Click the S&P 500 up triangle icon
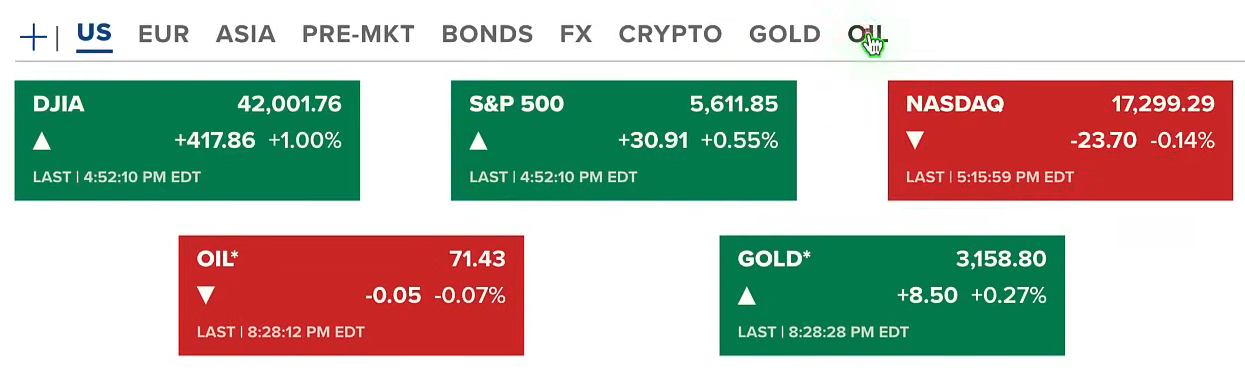The width and height of the screenshot is (1245, 370). [479, 141]
